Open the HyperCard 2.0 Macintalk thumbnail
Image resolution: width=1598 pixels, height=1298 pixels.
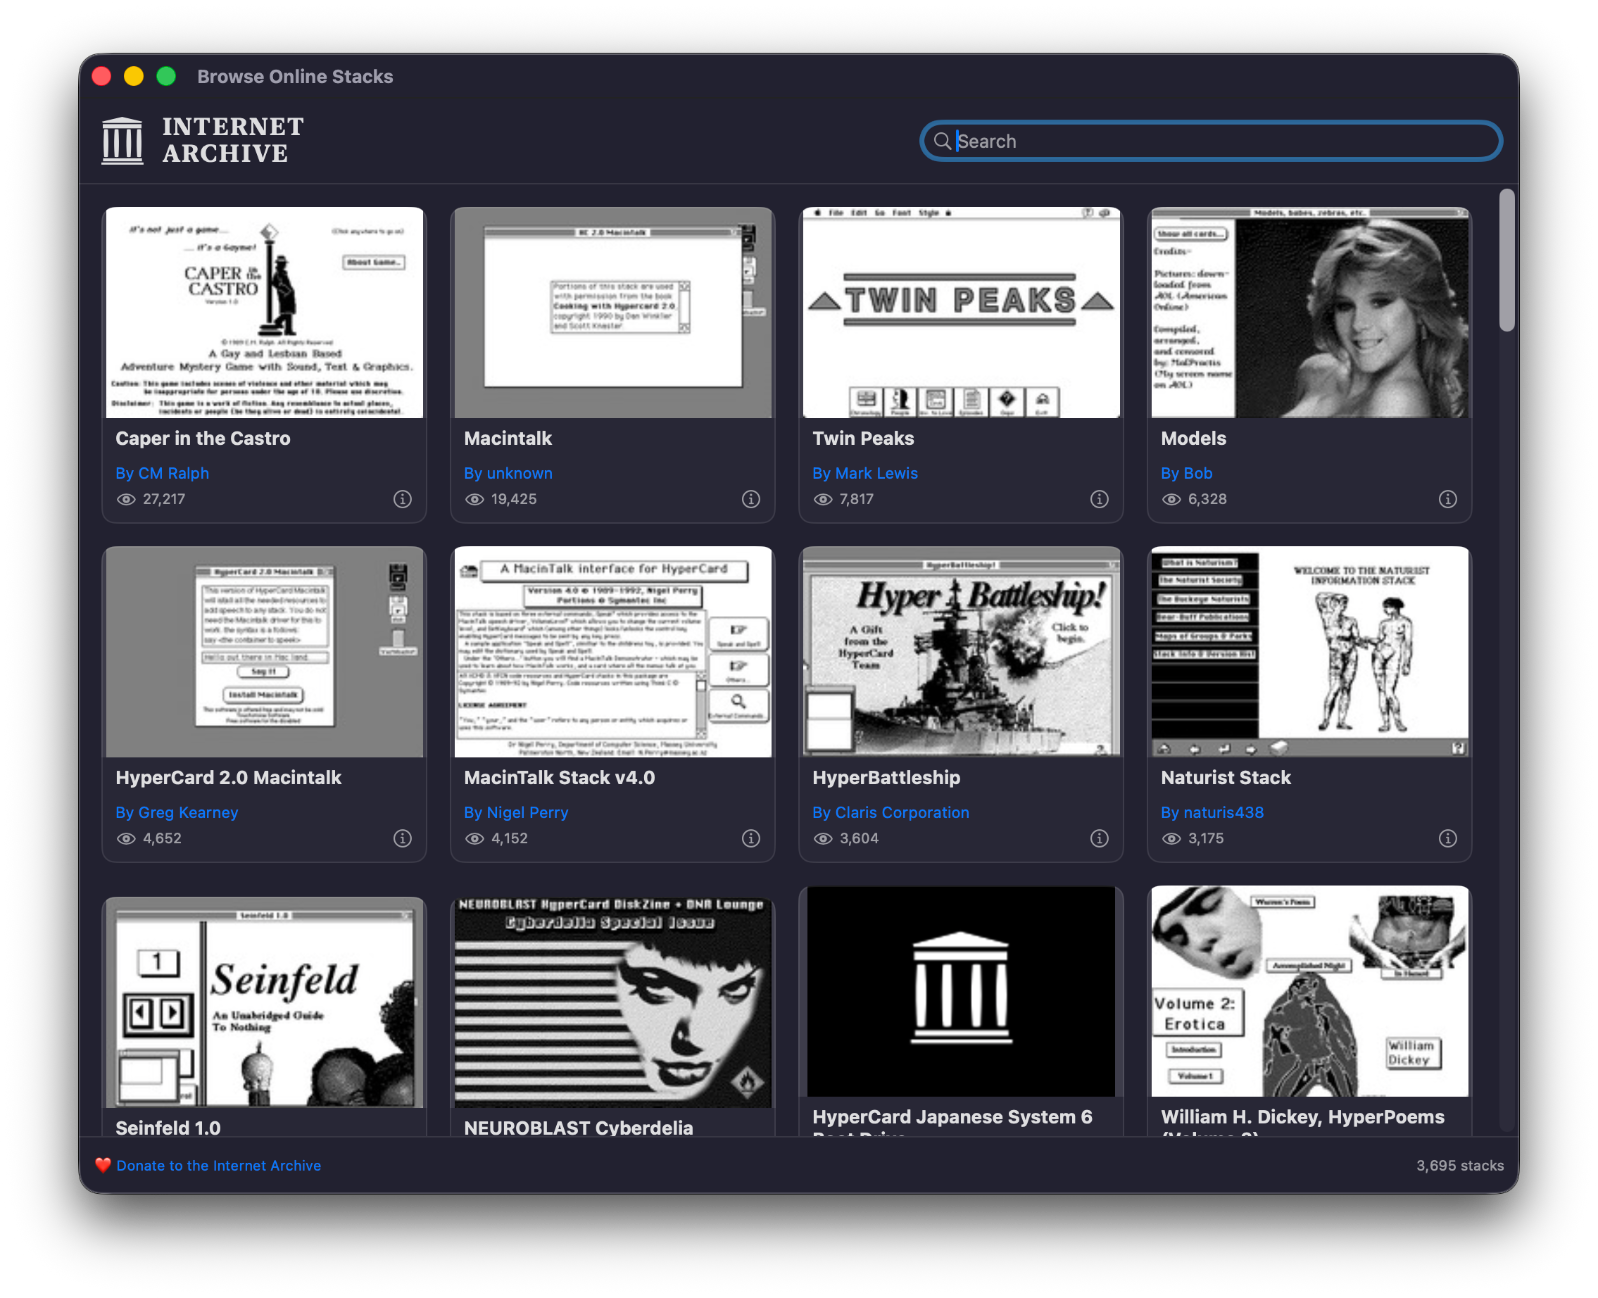point(265,652)
